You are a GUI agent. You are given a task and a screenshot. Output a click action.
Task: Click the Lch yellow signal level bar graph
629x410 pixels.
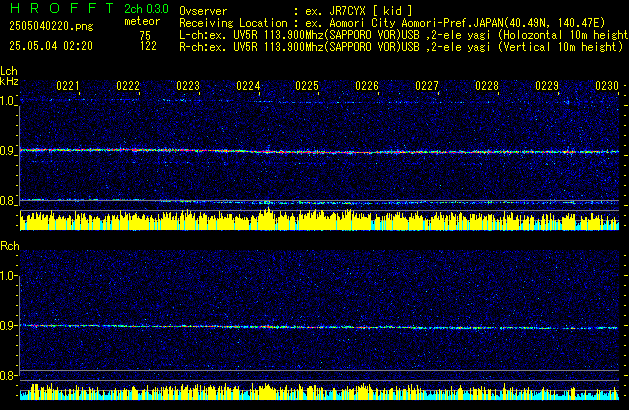(x=319, y=220)
